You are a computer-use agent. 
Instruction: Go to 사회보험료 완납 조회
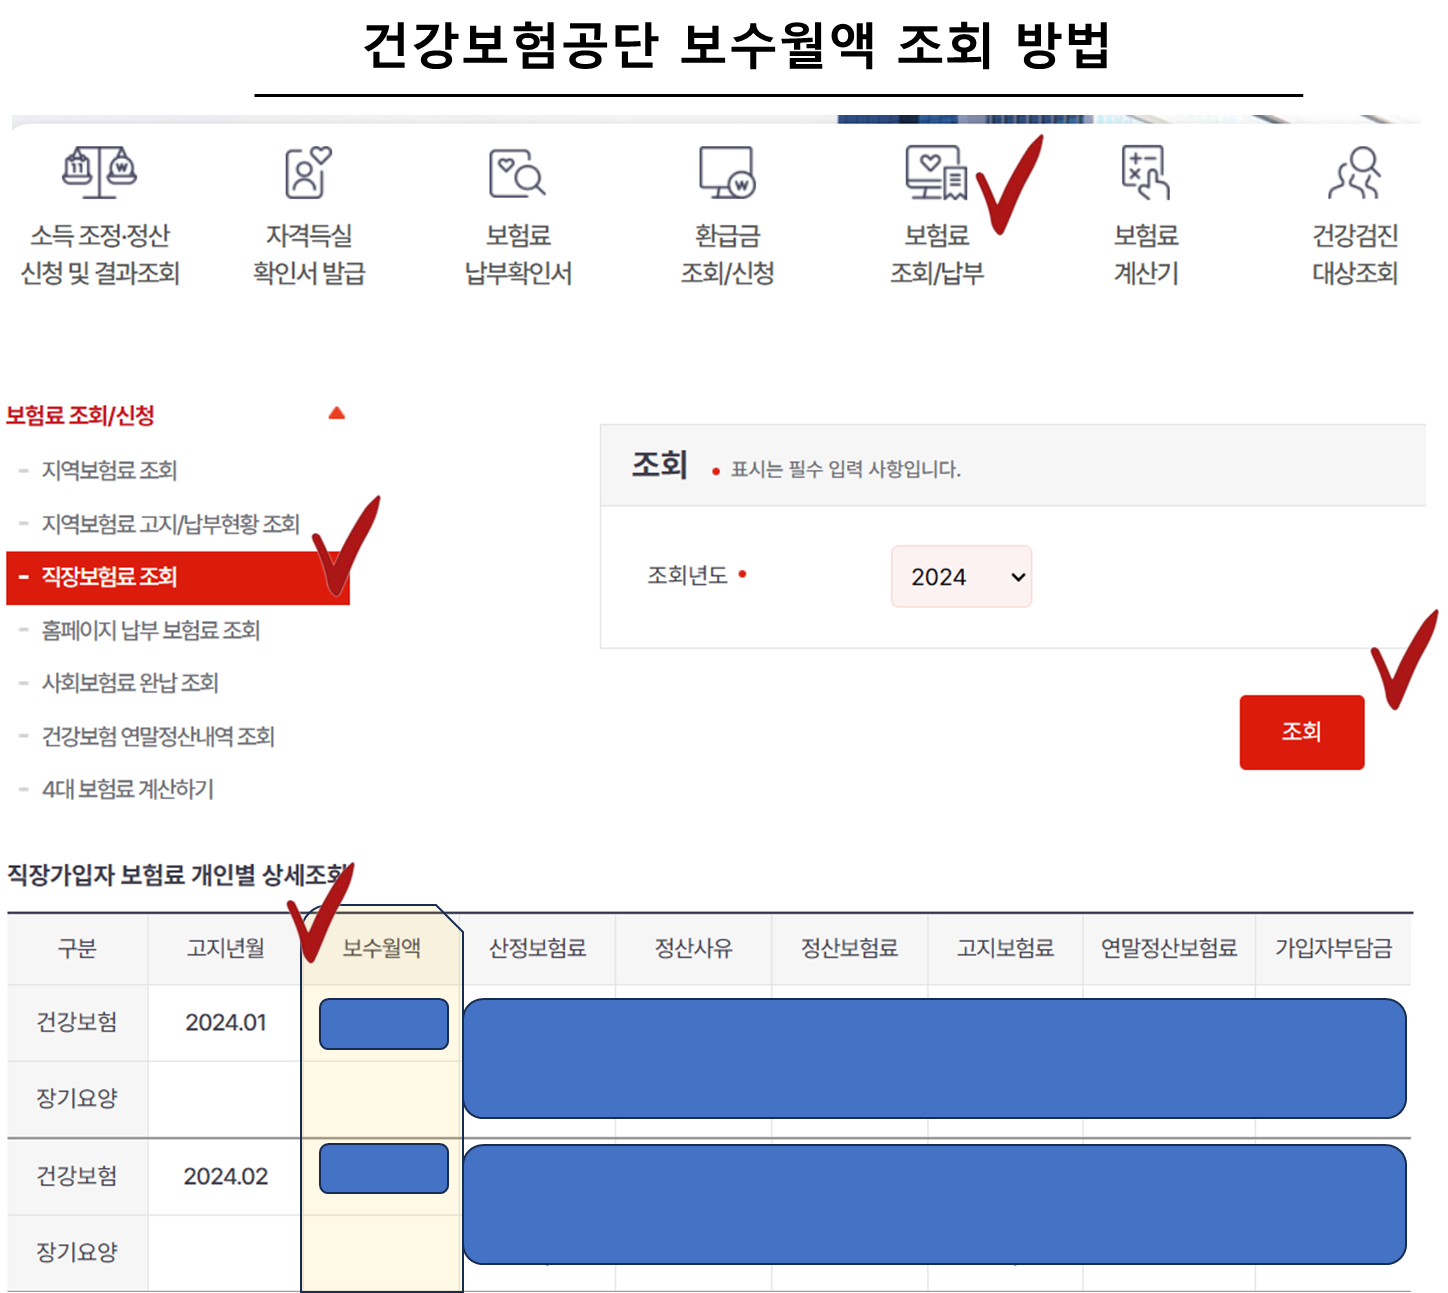click(x=131, y=683)
